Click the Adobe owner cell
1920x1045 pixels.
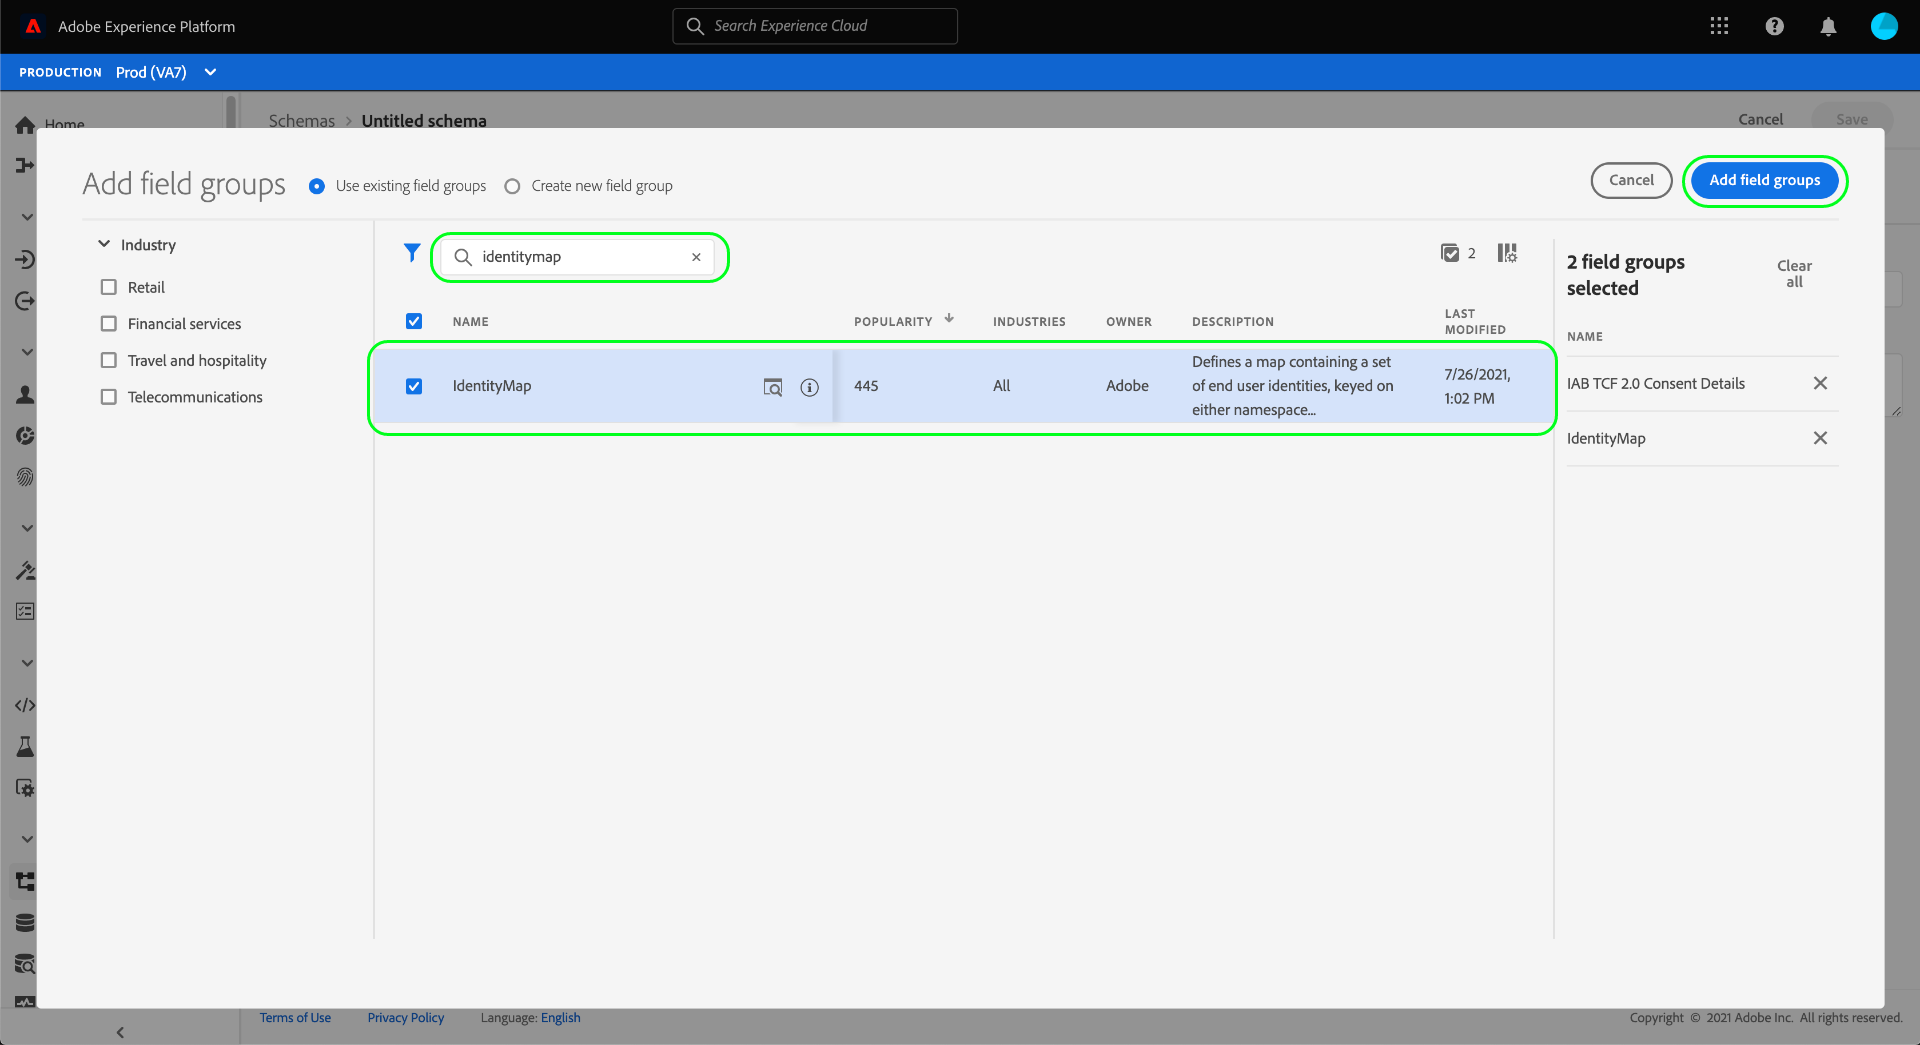click(1127, 386)
